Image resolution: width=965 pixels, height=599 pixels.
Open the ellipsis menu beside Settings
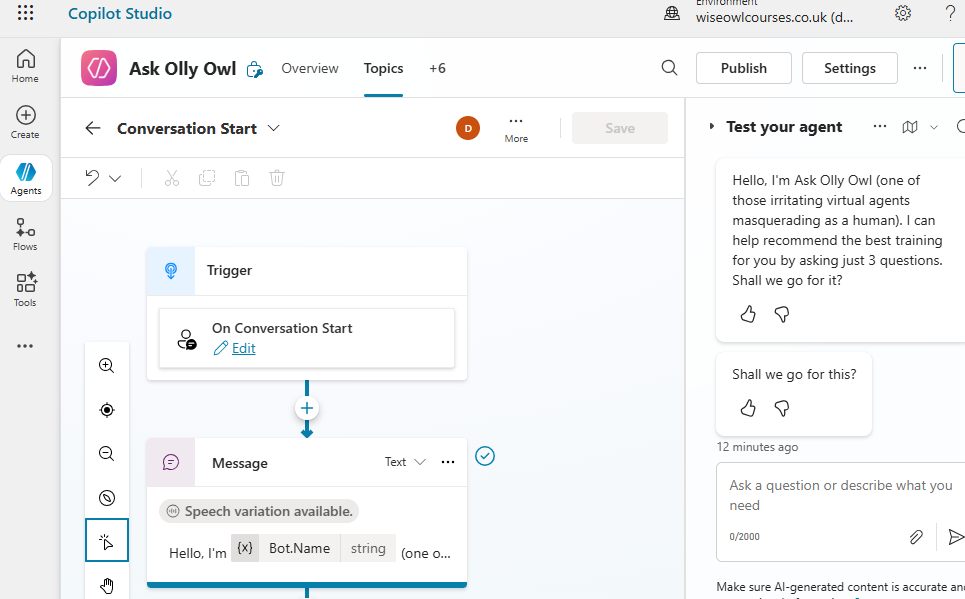(x=919, y=68)
